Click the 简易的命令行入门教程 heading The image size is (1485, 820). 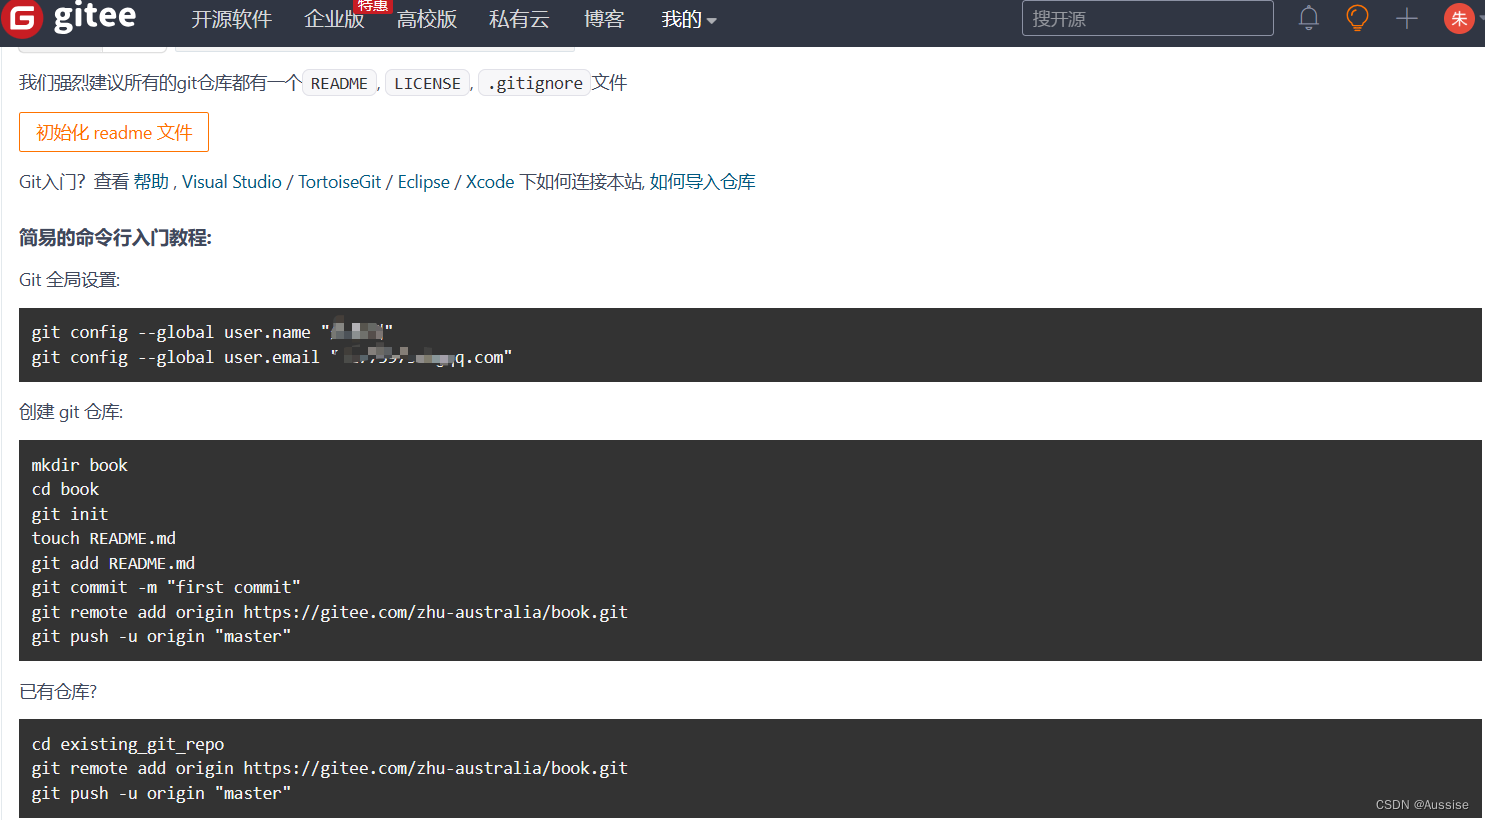point(115,238)
